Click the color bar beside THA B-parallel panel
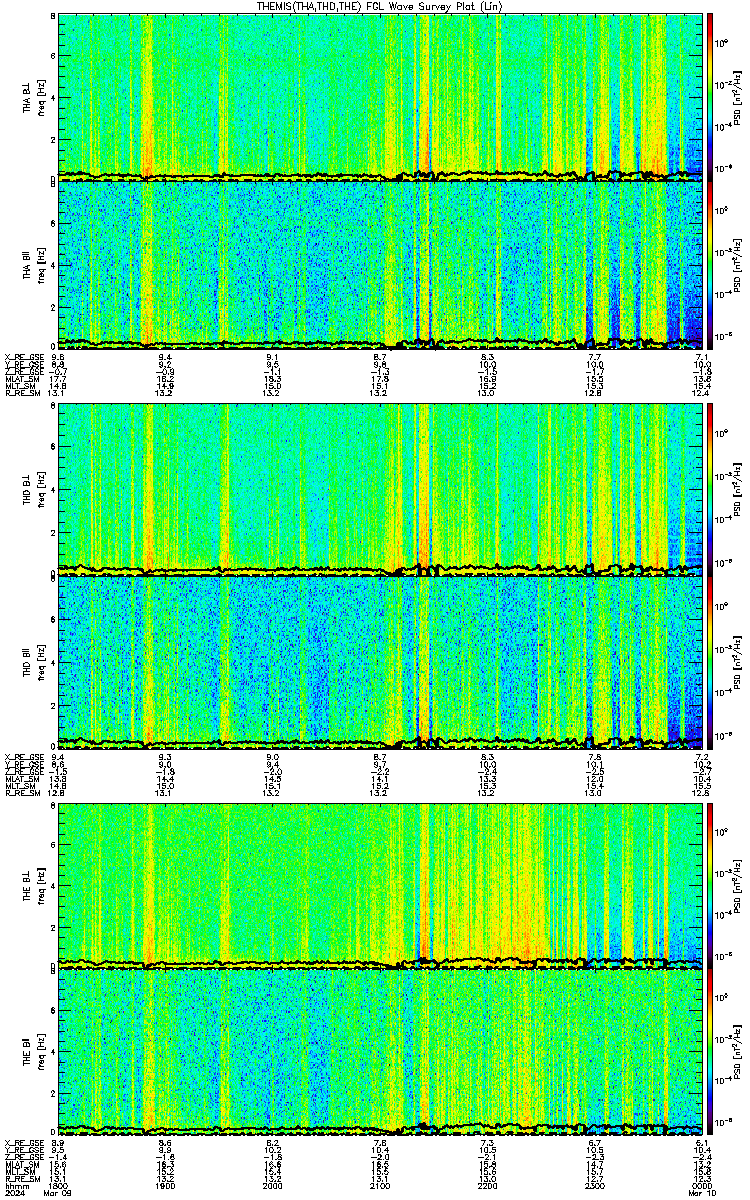This screenshot has height=1200, width=750. tap(711, 265)
